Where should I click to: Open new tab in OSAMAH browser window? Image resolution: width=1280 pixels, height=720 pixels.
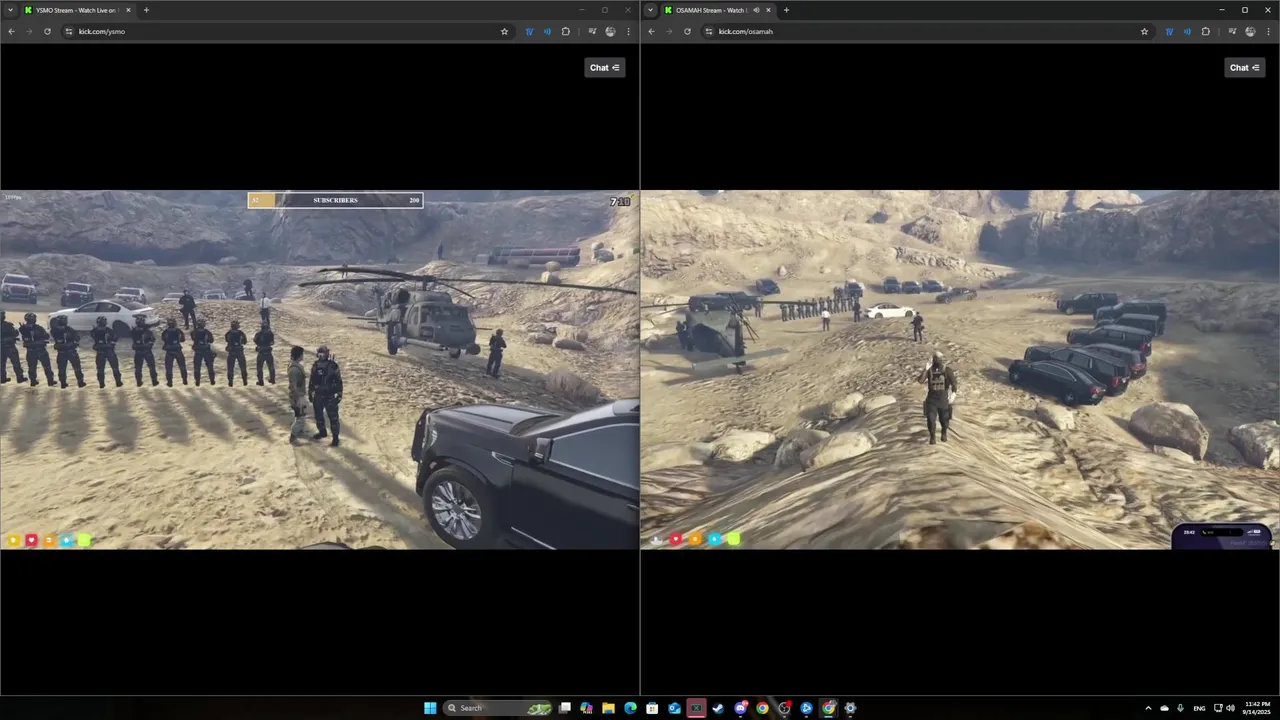[x=786, y=10]
